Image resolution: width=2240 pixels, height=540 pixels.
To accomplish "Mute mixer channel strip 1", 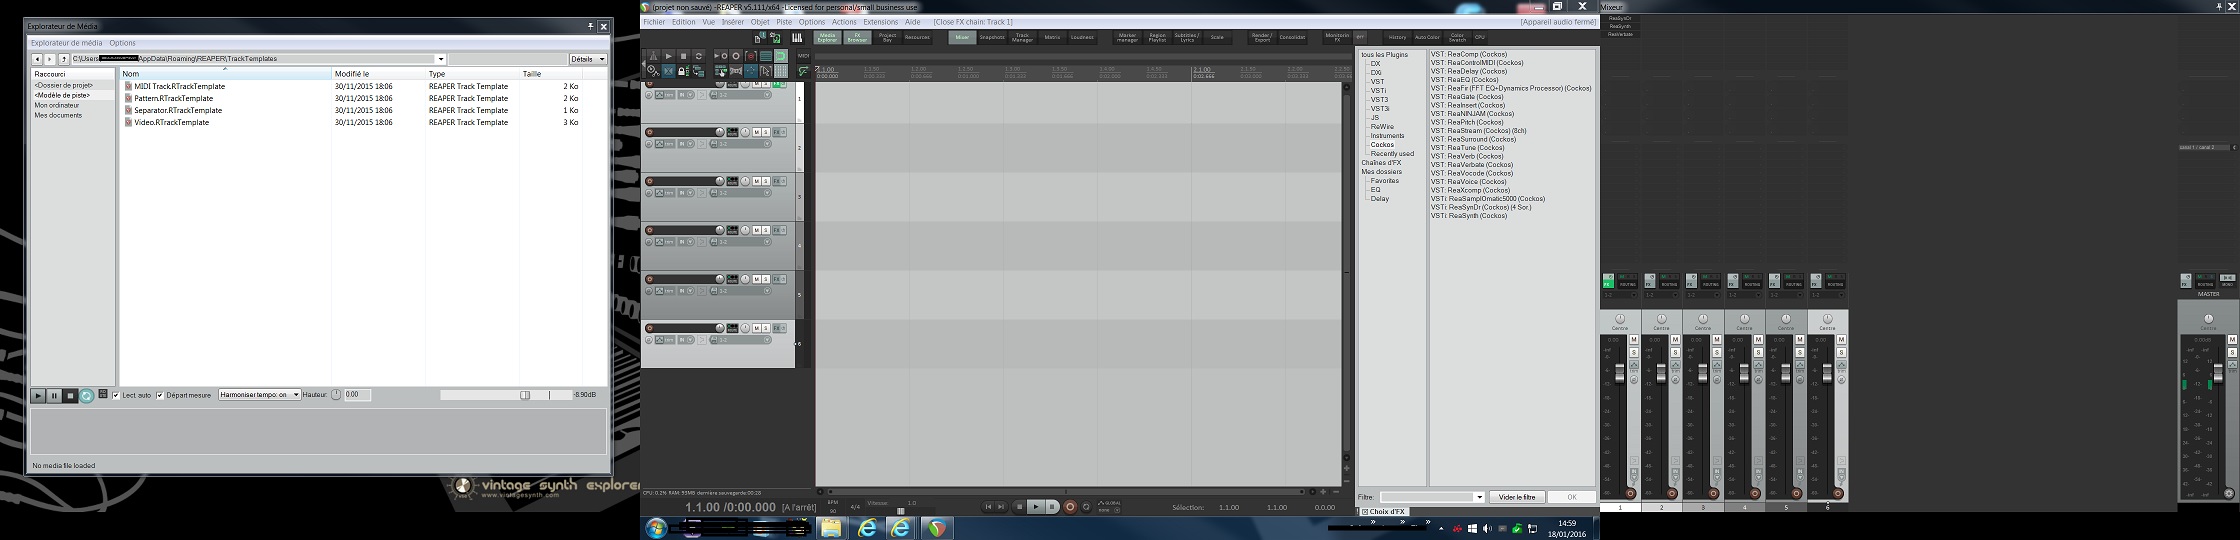I will point(1634,340).
